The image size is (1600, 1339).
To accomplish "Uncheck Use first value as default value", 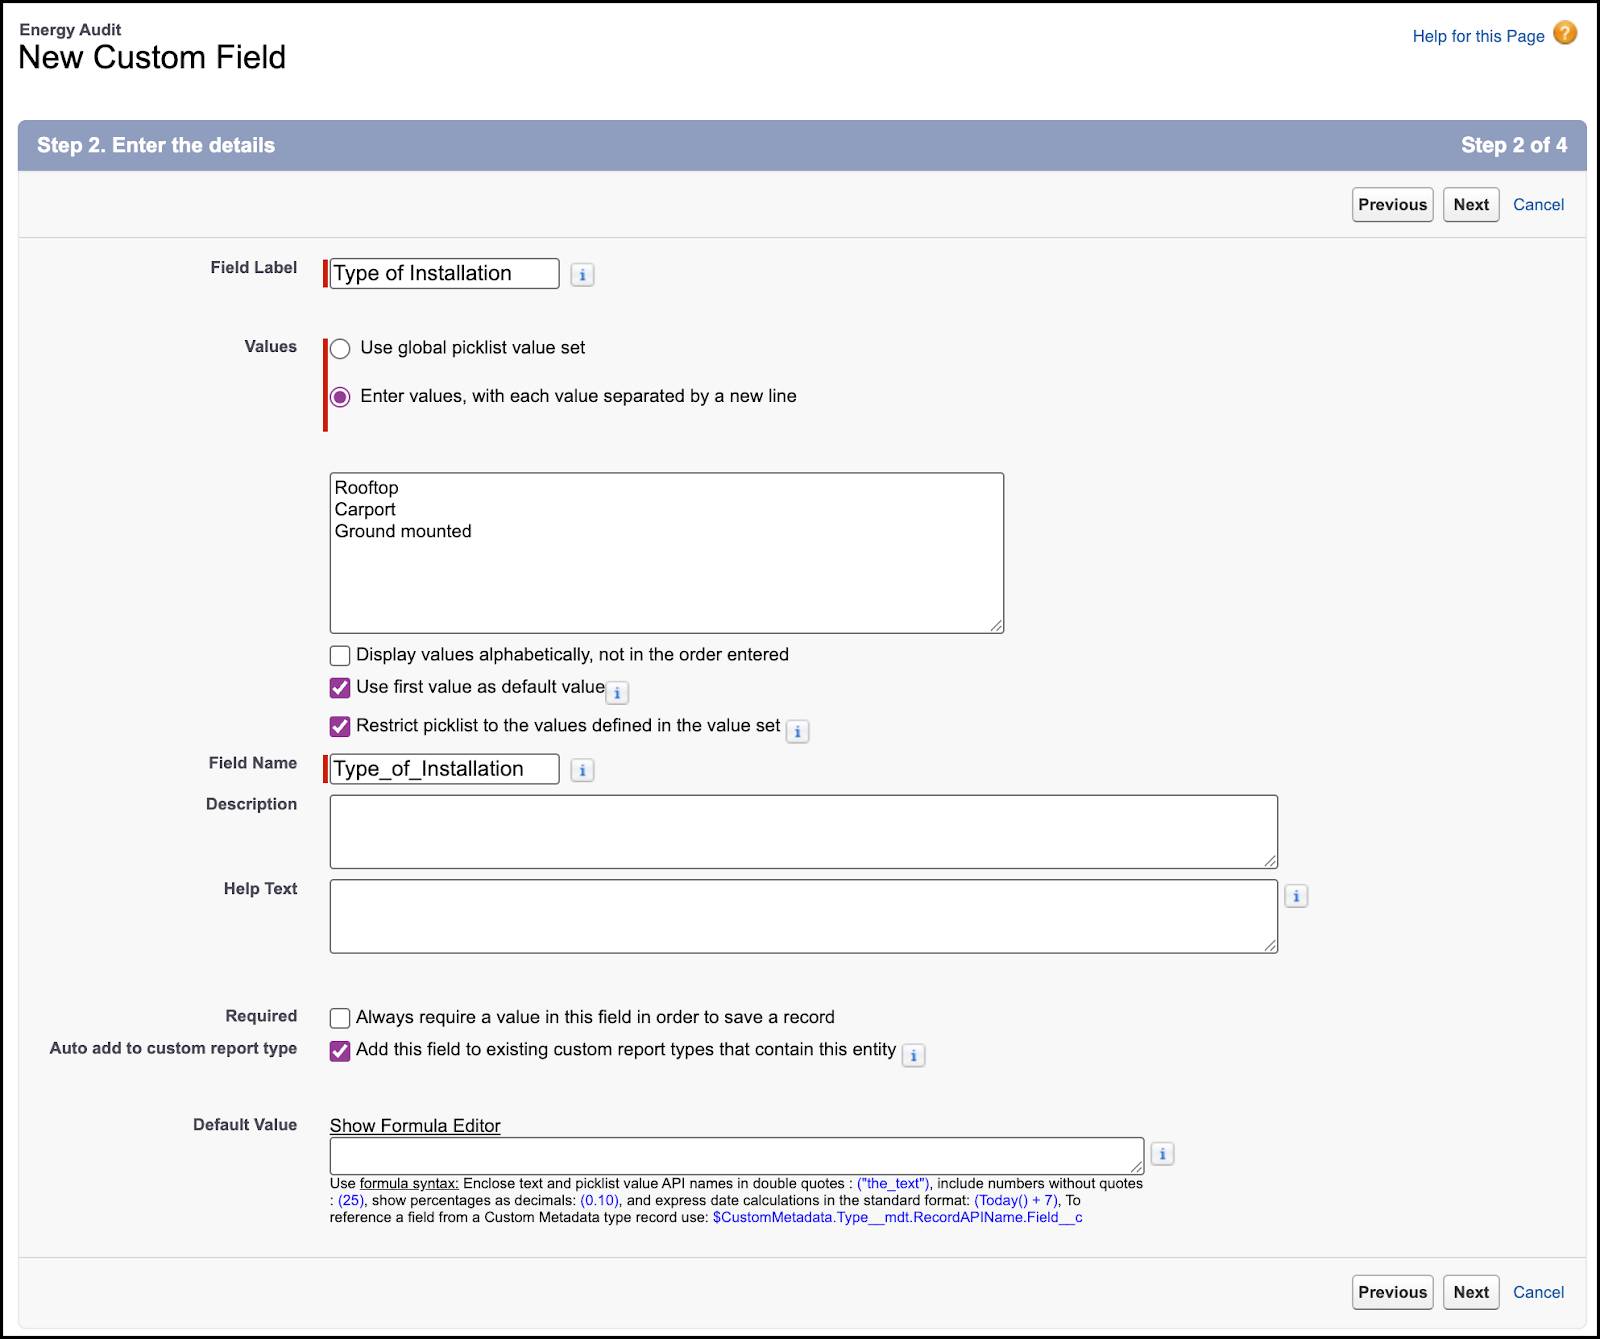I will (340, 687).
